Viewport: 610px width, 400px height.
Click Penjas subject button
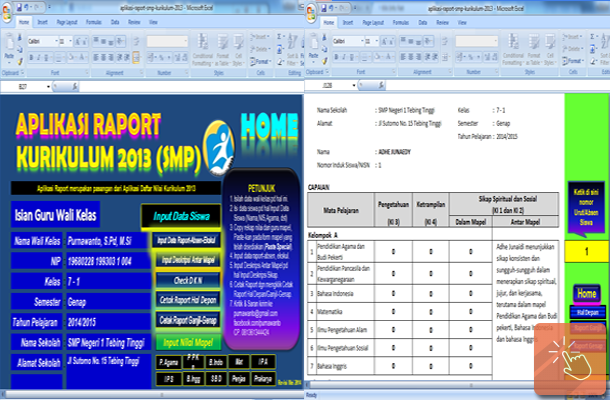[238, 379]
